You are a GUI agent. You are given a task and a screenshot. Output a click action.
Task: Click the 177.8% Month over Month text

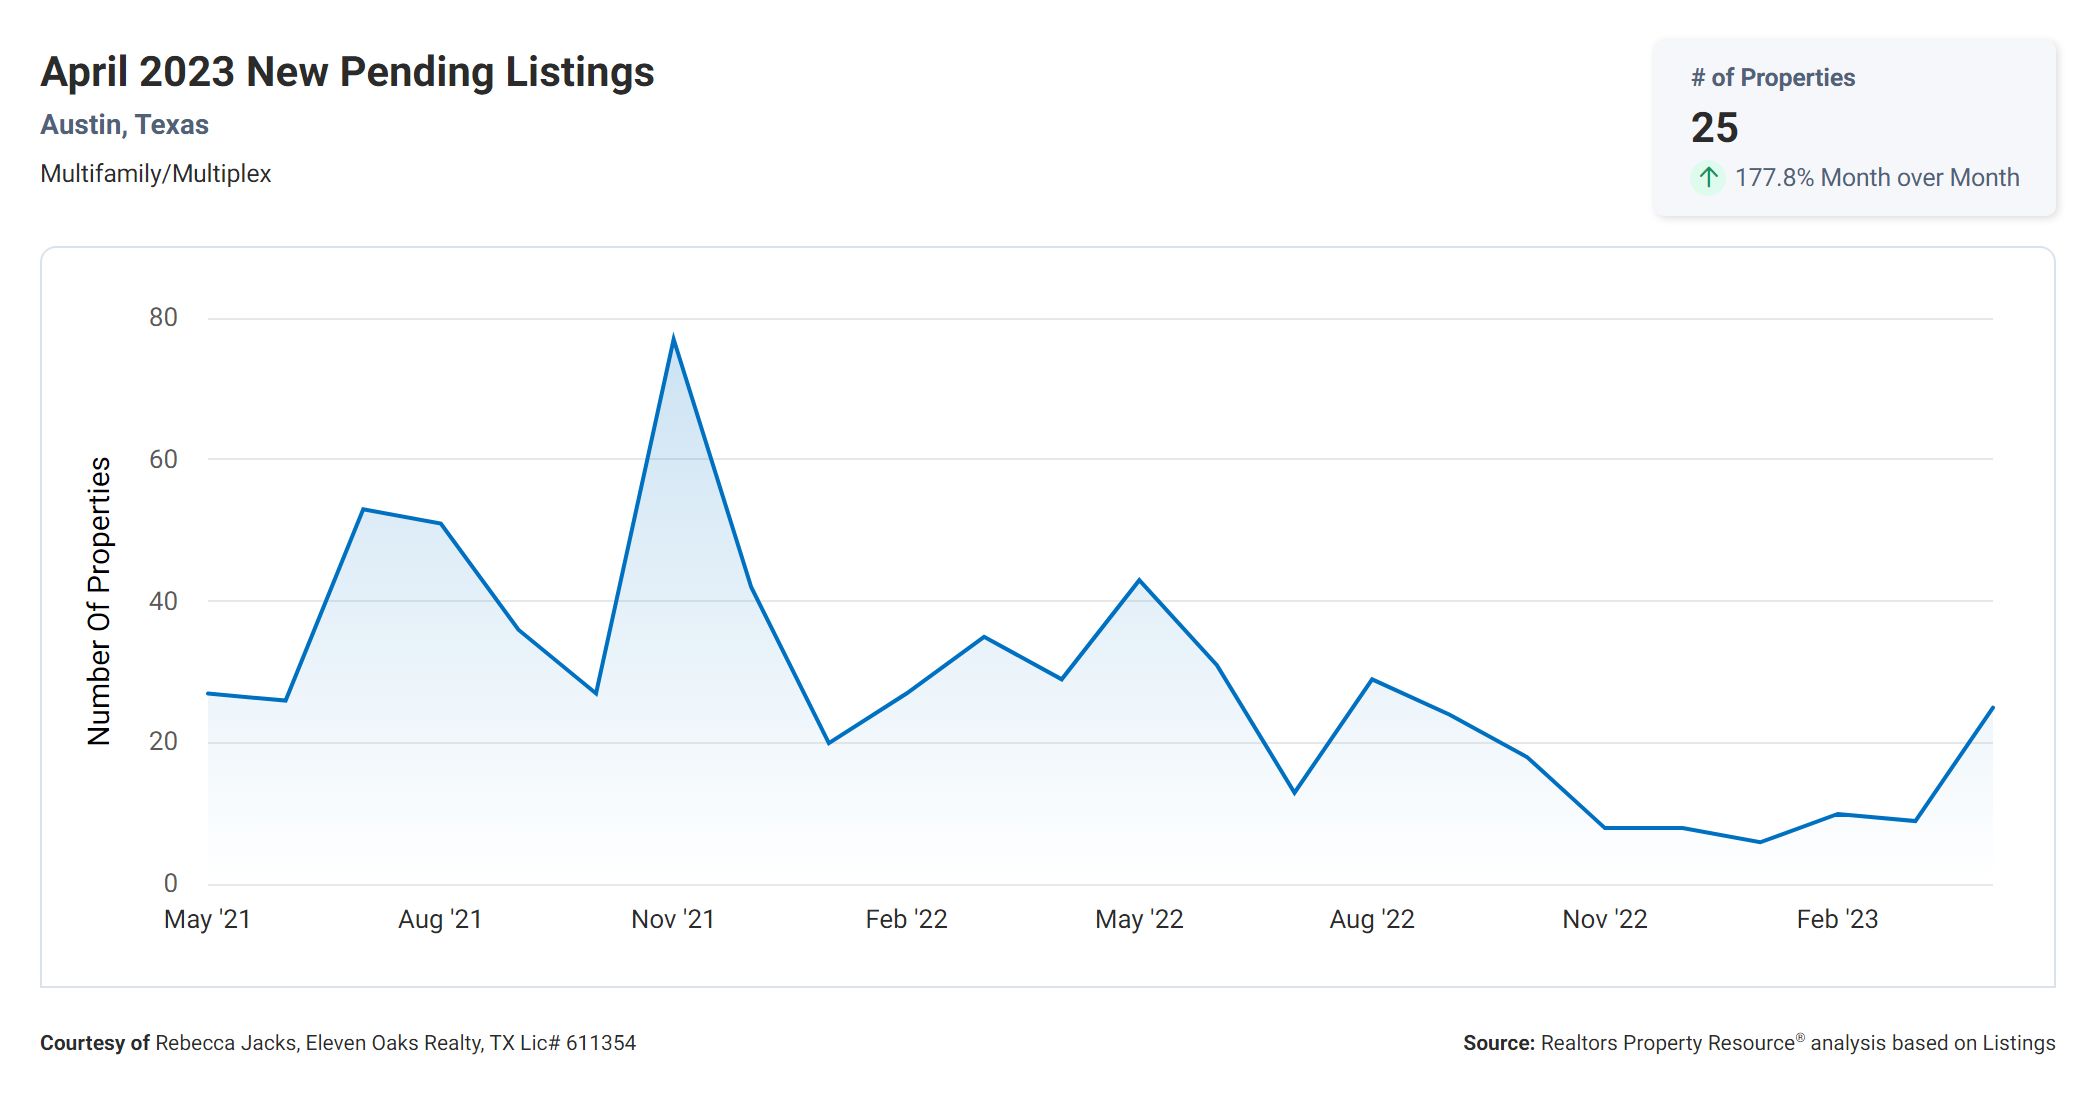click(1876, 178)
